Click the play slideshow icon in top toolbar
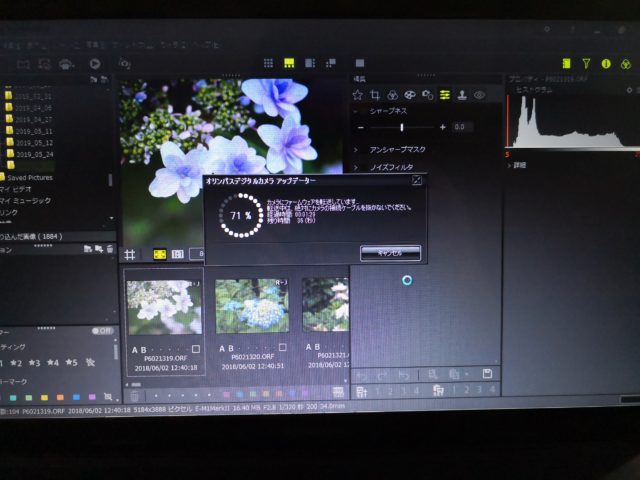Viewport: 640px width, 480px height. (x=95, y=64)
